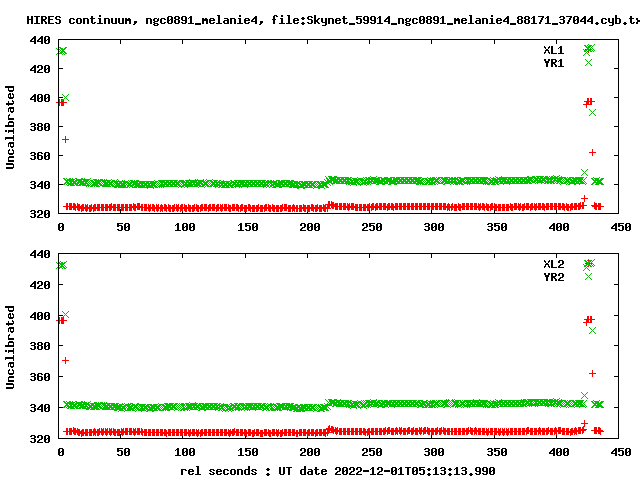Click the 360 y-tick label on upper plot
The image size is (640, 480).
(40, 156)
